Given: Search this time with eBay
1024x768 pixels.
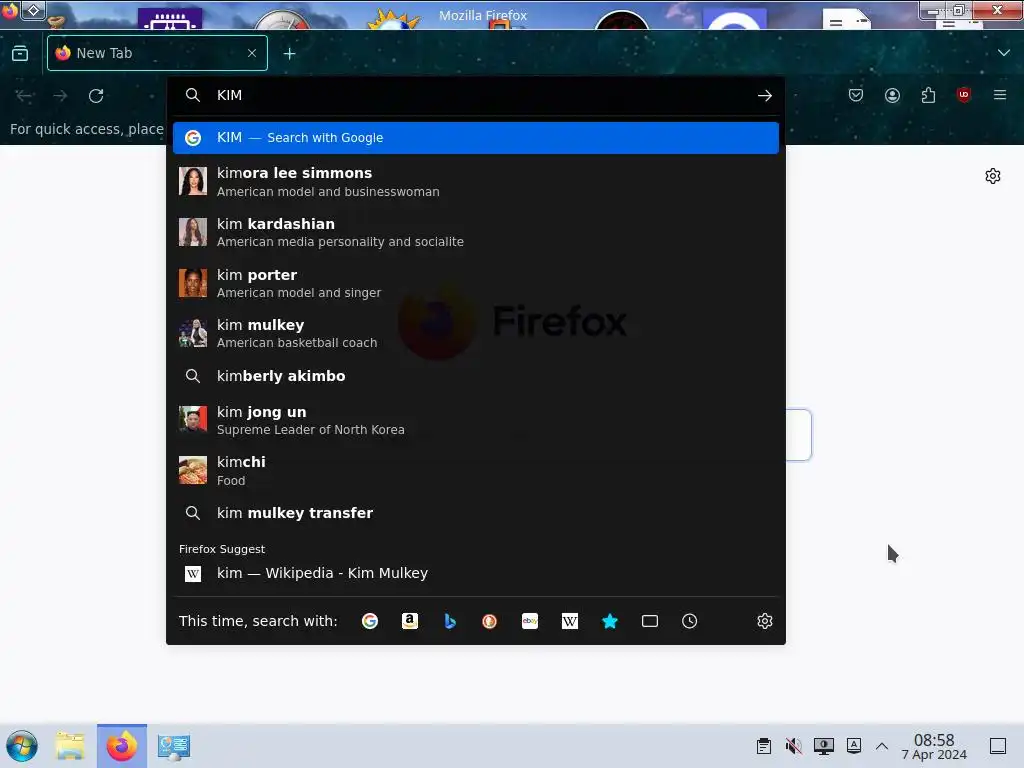Looking at the screenshot, I should pyautogui.click(x=530, y=621).
